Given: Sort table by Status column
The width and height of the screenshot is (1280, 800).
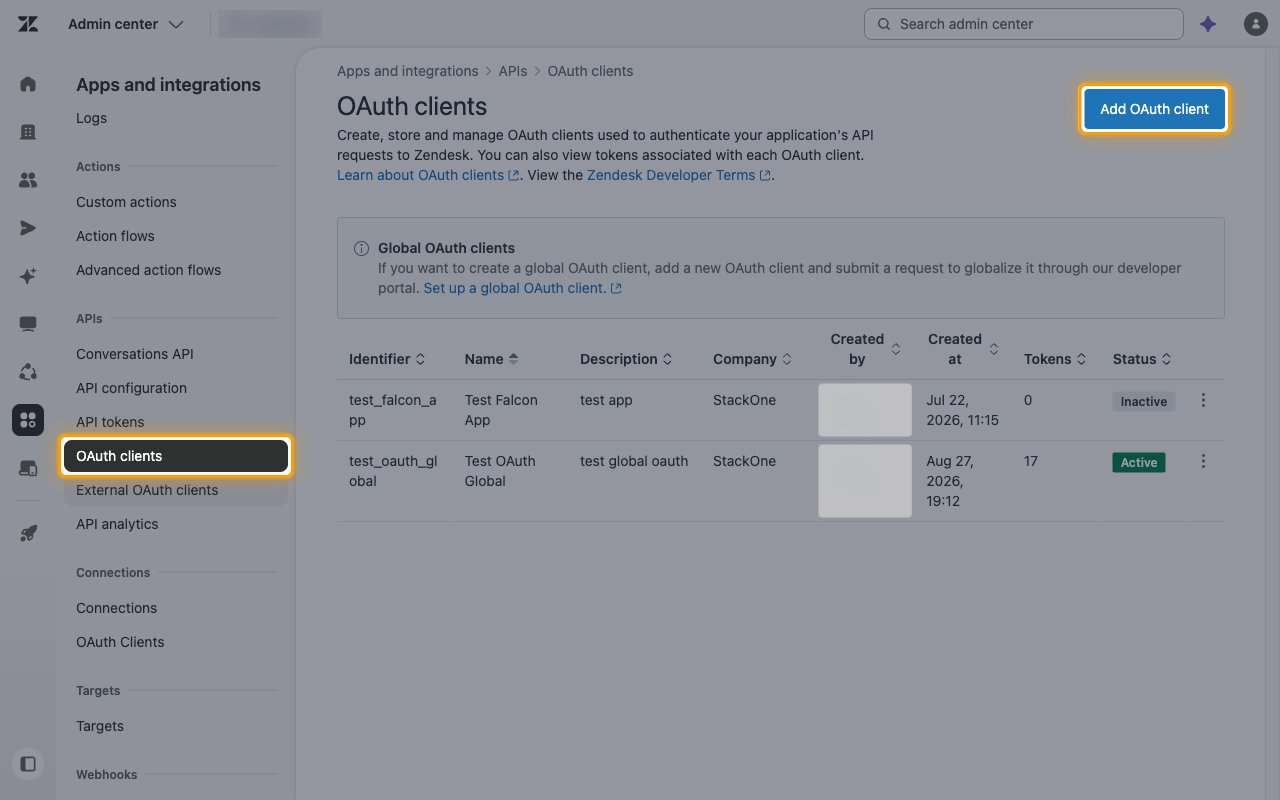Looking at the screenshot, I should pos(1142,359).
